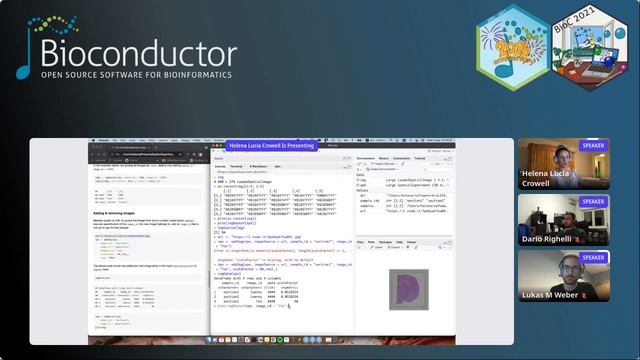Expand the spe object in the Environment
Viewport: 640px width, 360px height.
[x=358, y=185]
